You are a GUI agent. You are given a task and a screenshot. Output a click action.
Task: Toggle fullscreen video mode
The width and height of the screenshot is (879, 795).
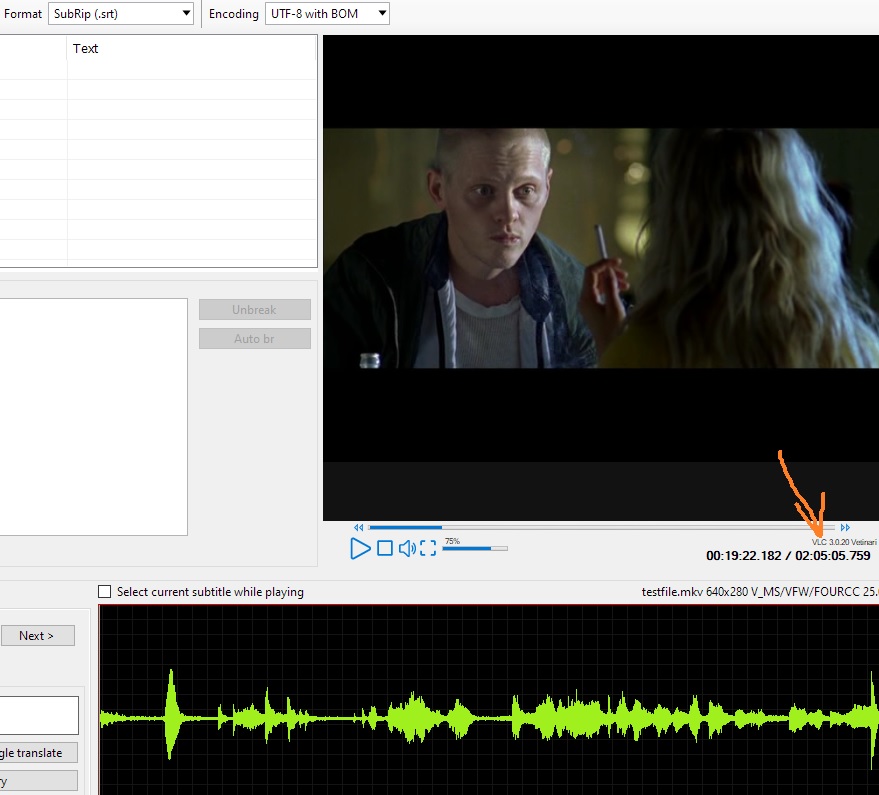coord(428,548)
